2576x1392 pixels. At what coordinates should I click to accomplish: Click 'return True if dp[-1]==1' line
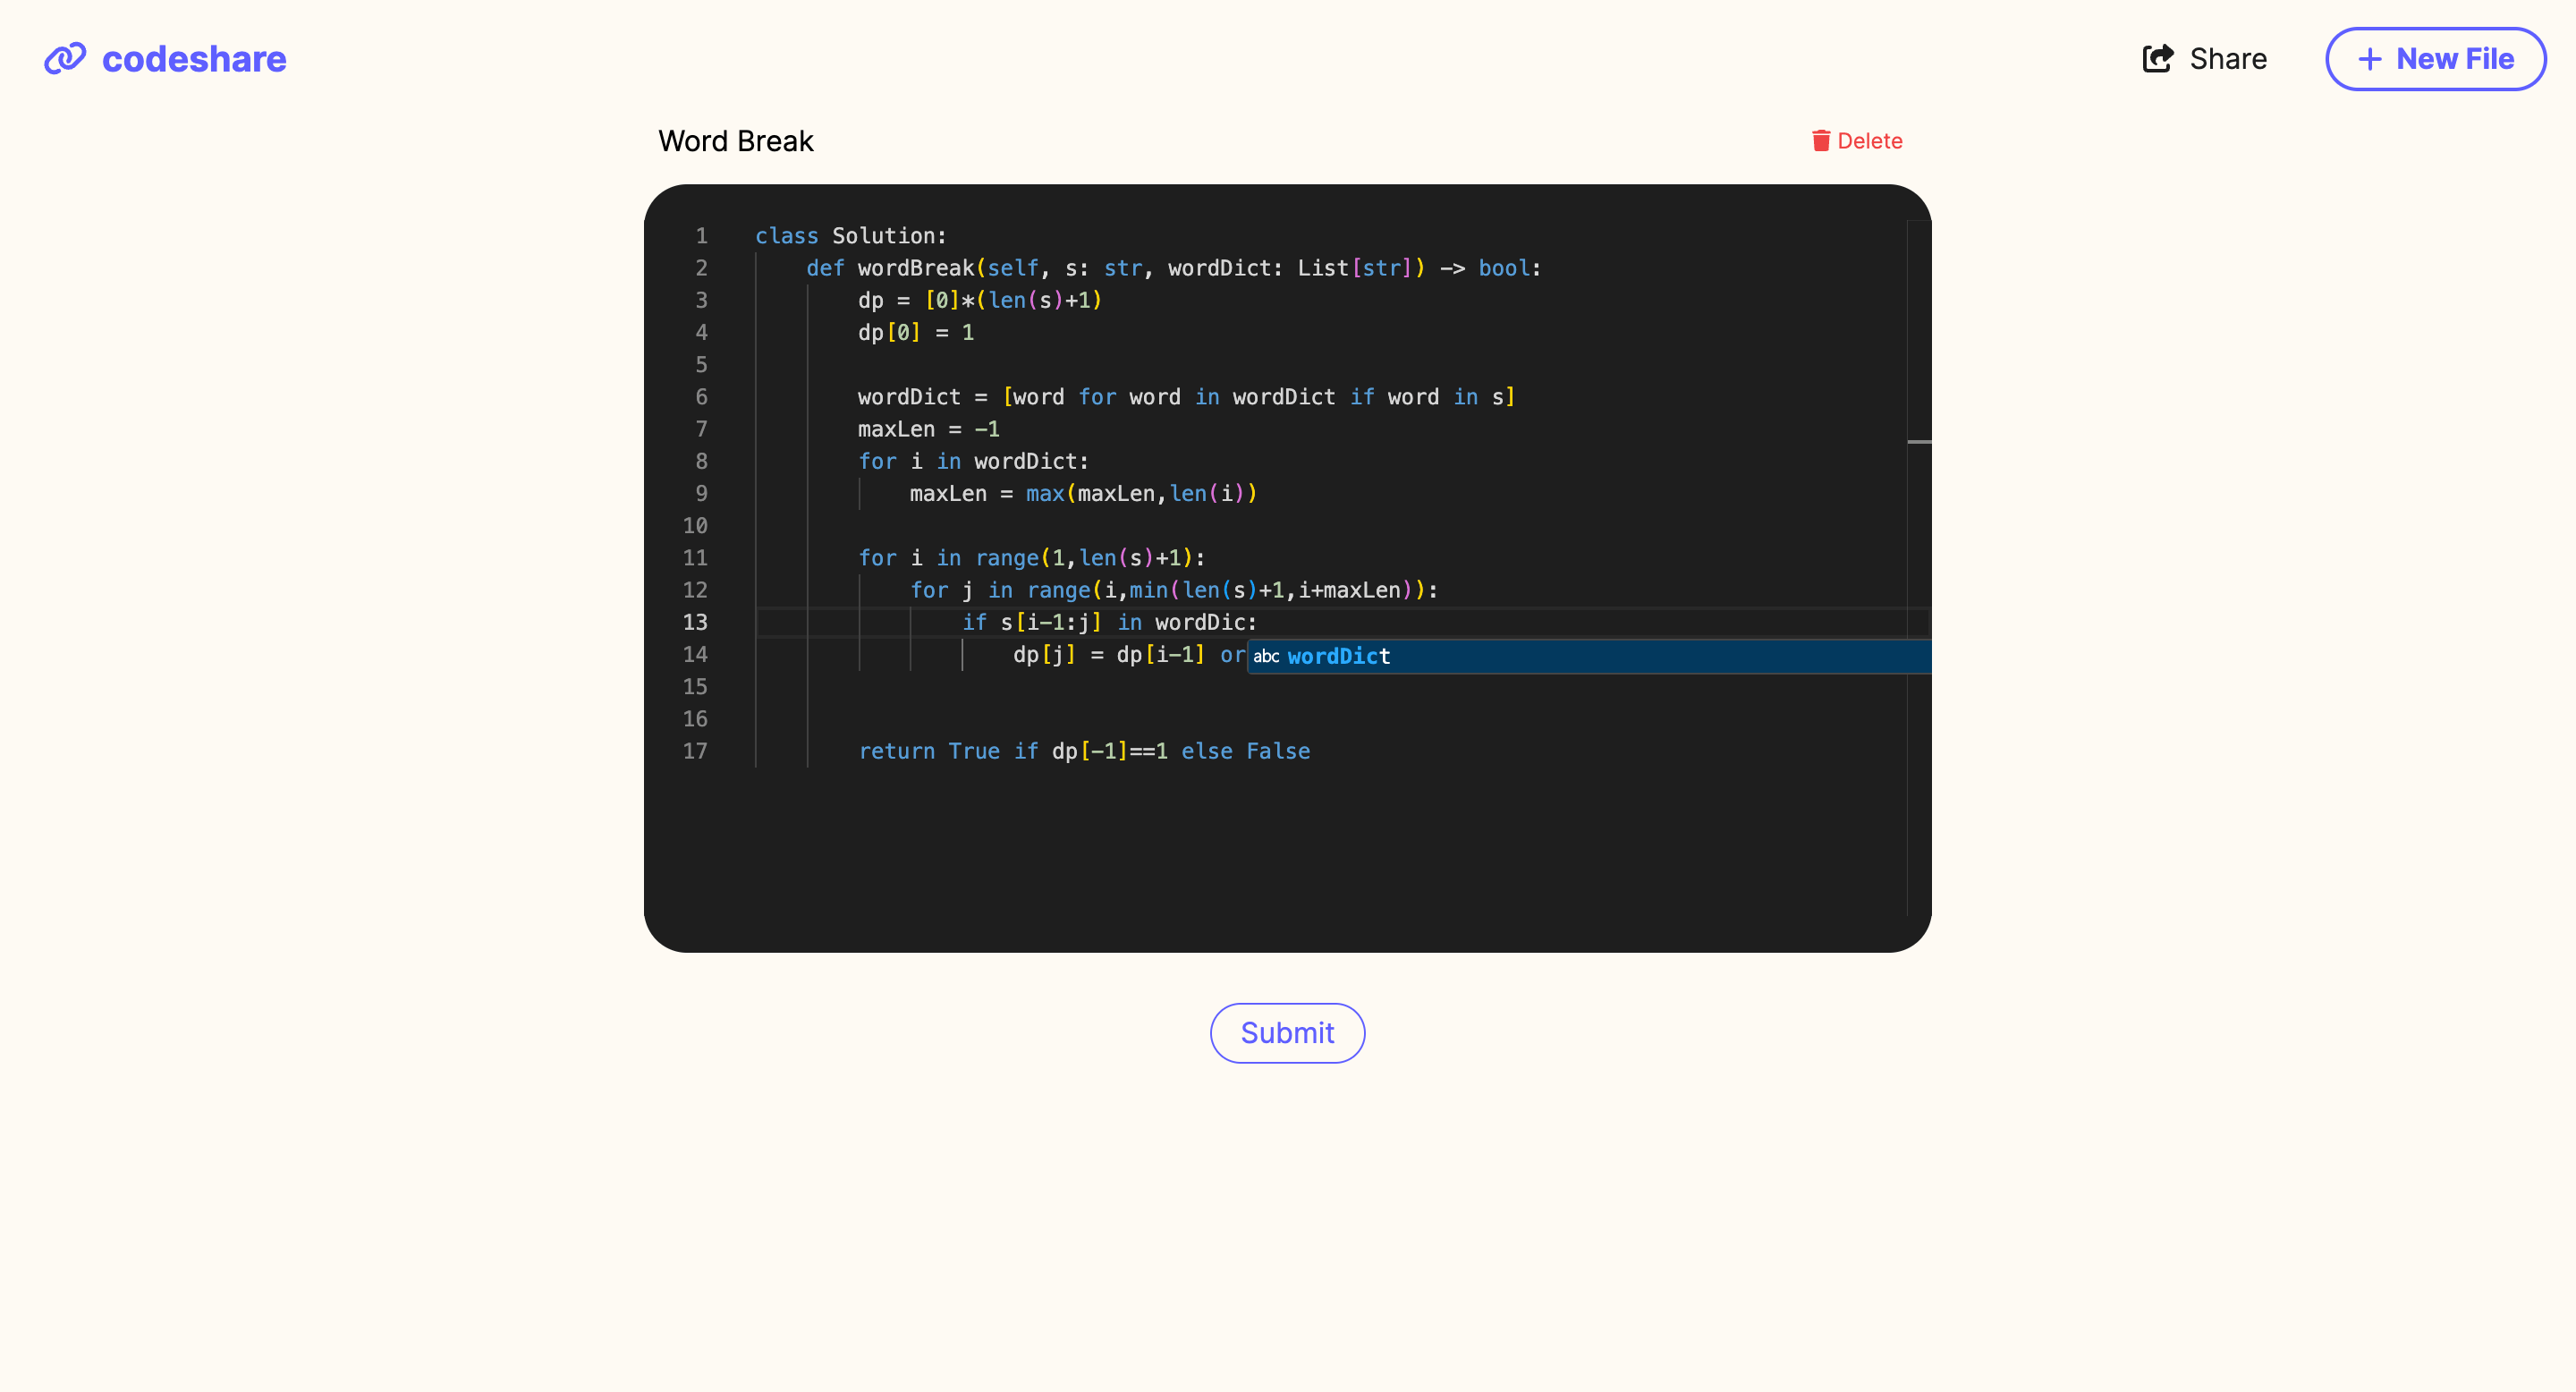point(1084,751)
